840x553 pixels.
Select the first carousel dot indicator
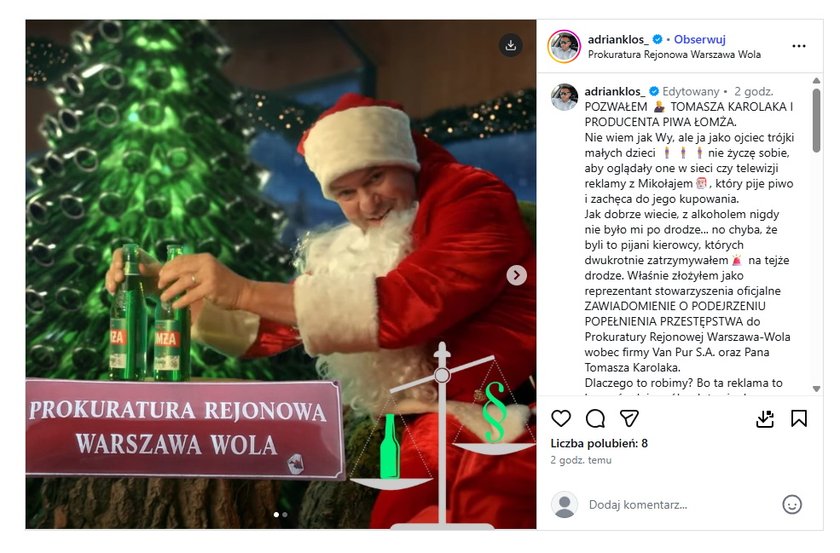276,514
